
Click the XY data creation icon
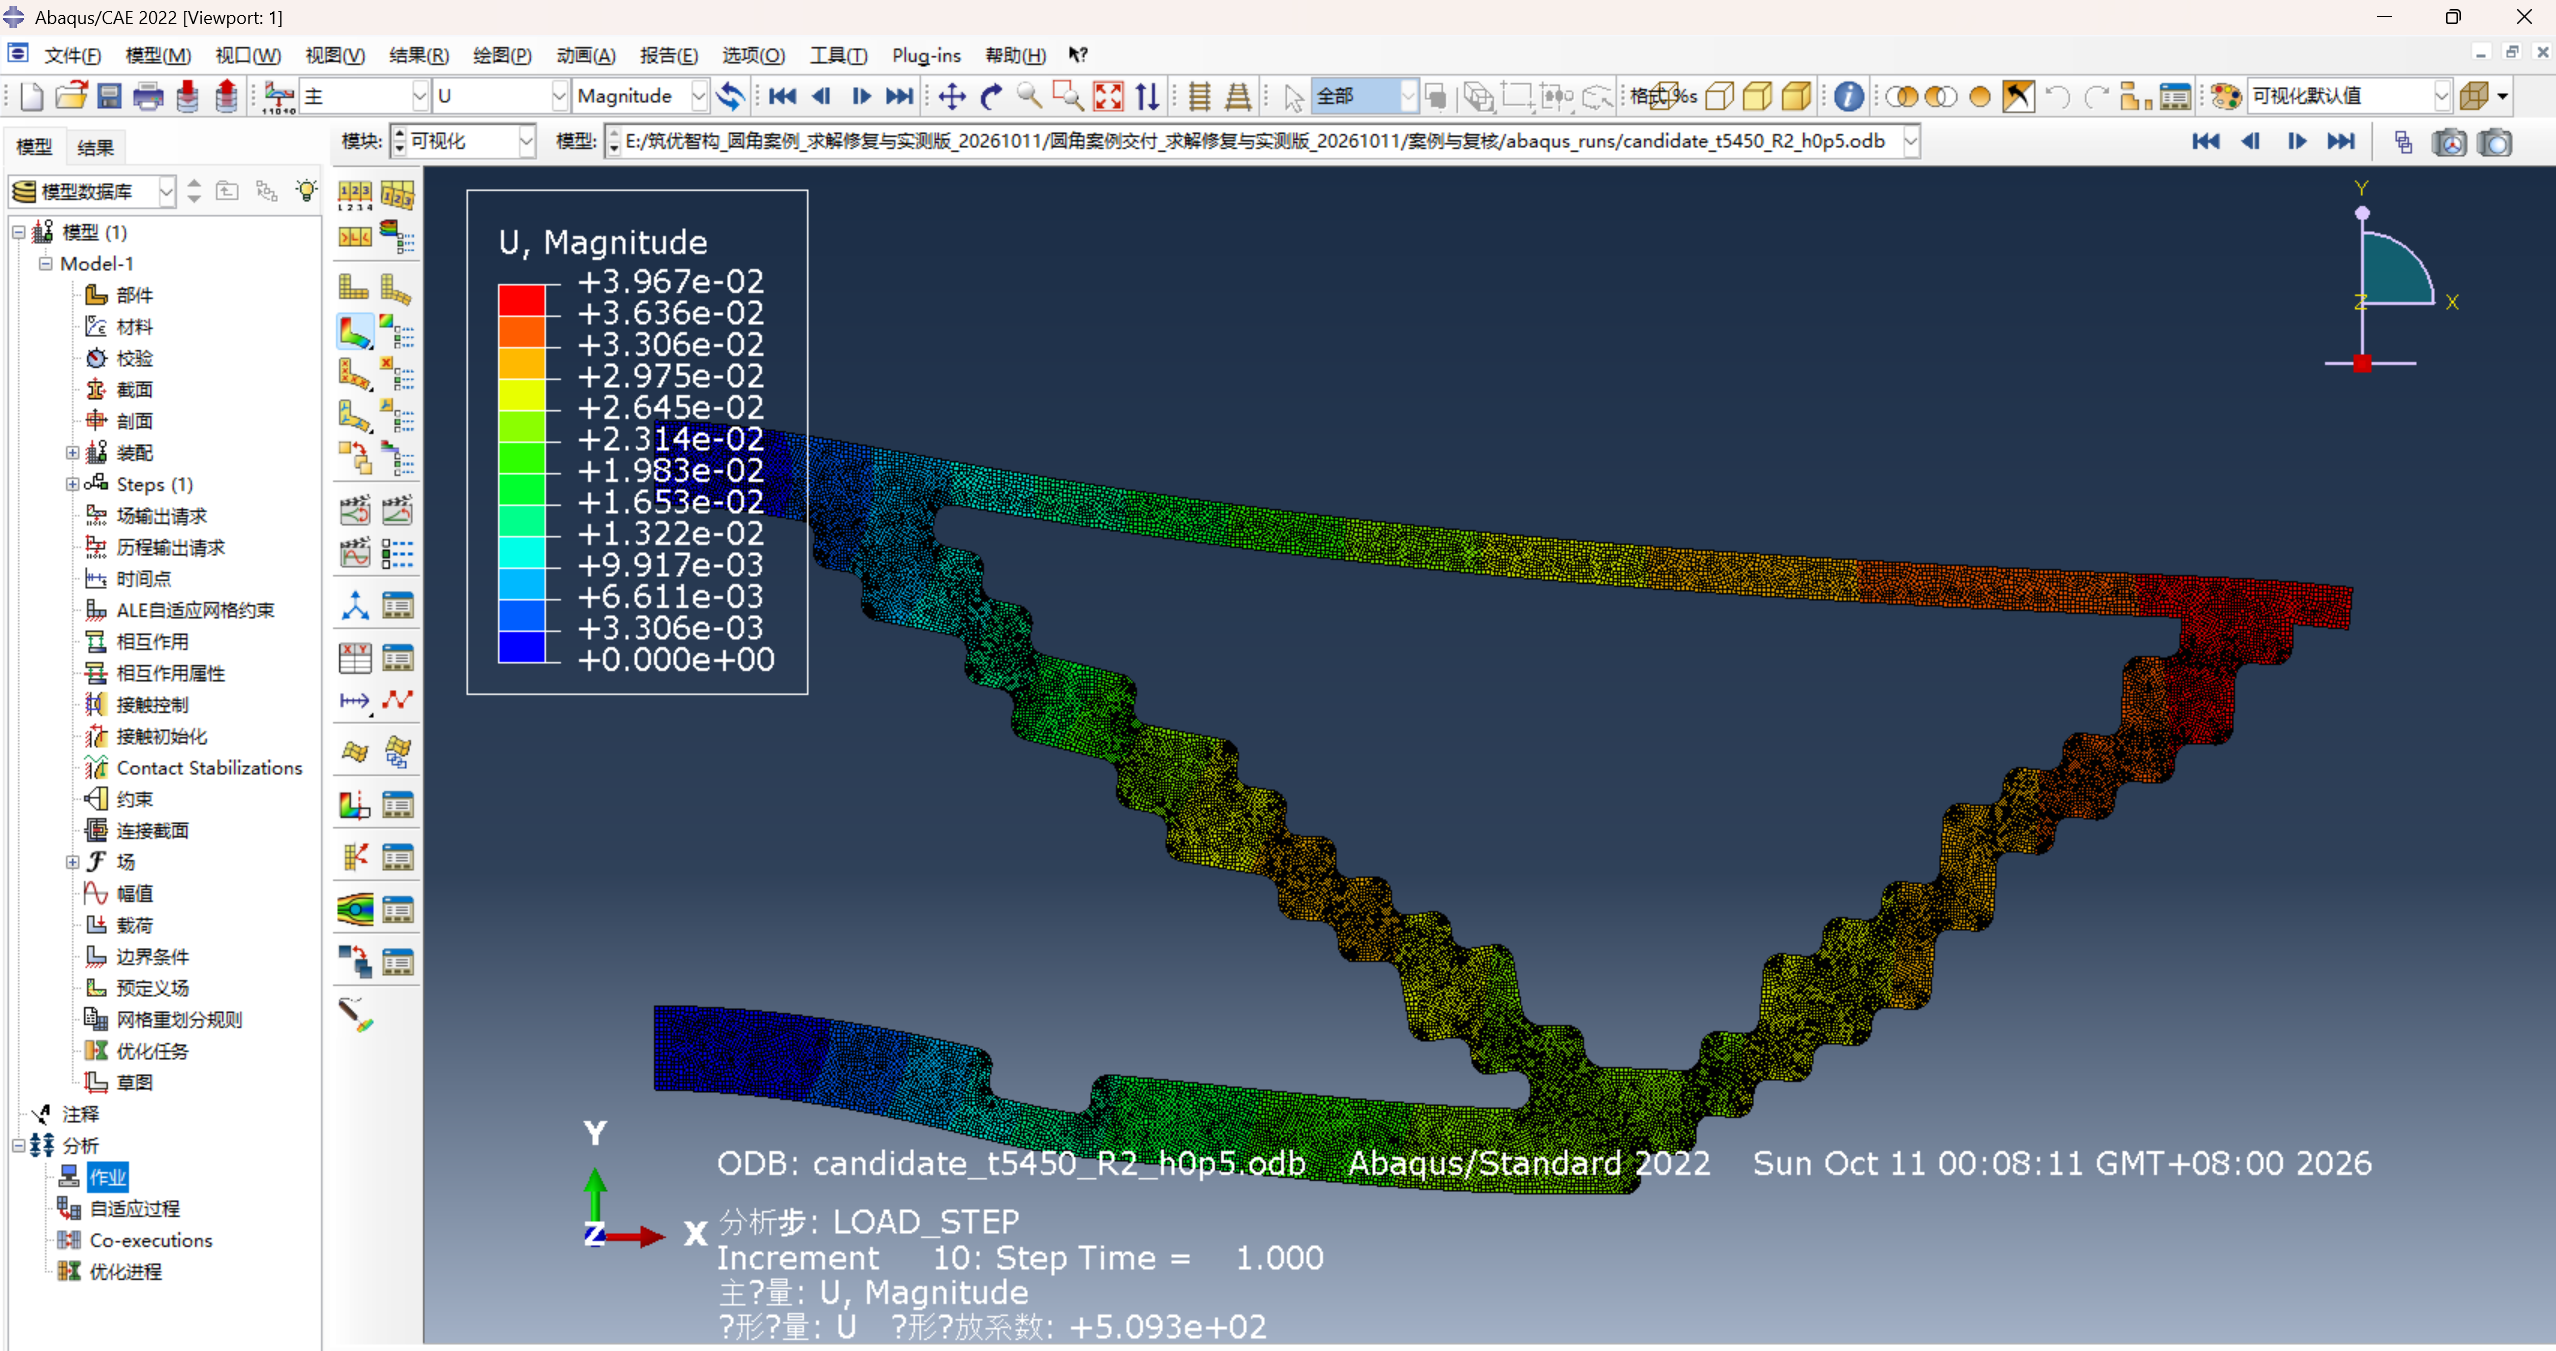[x=355, y=658]
